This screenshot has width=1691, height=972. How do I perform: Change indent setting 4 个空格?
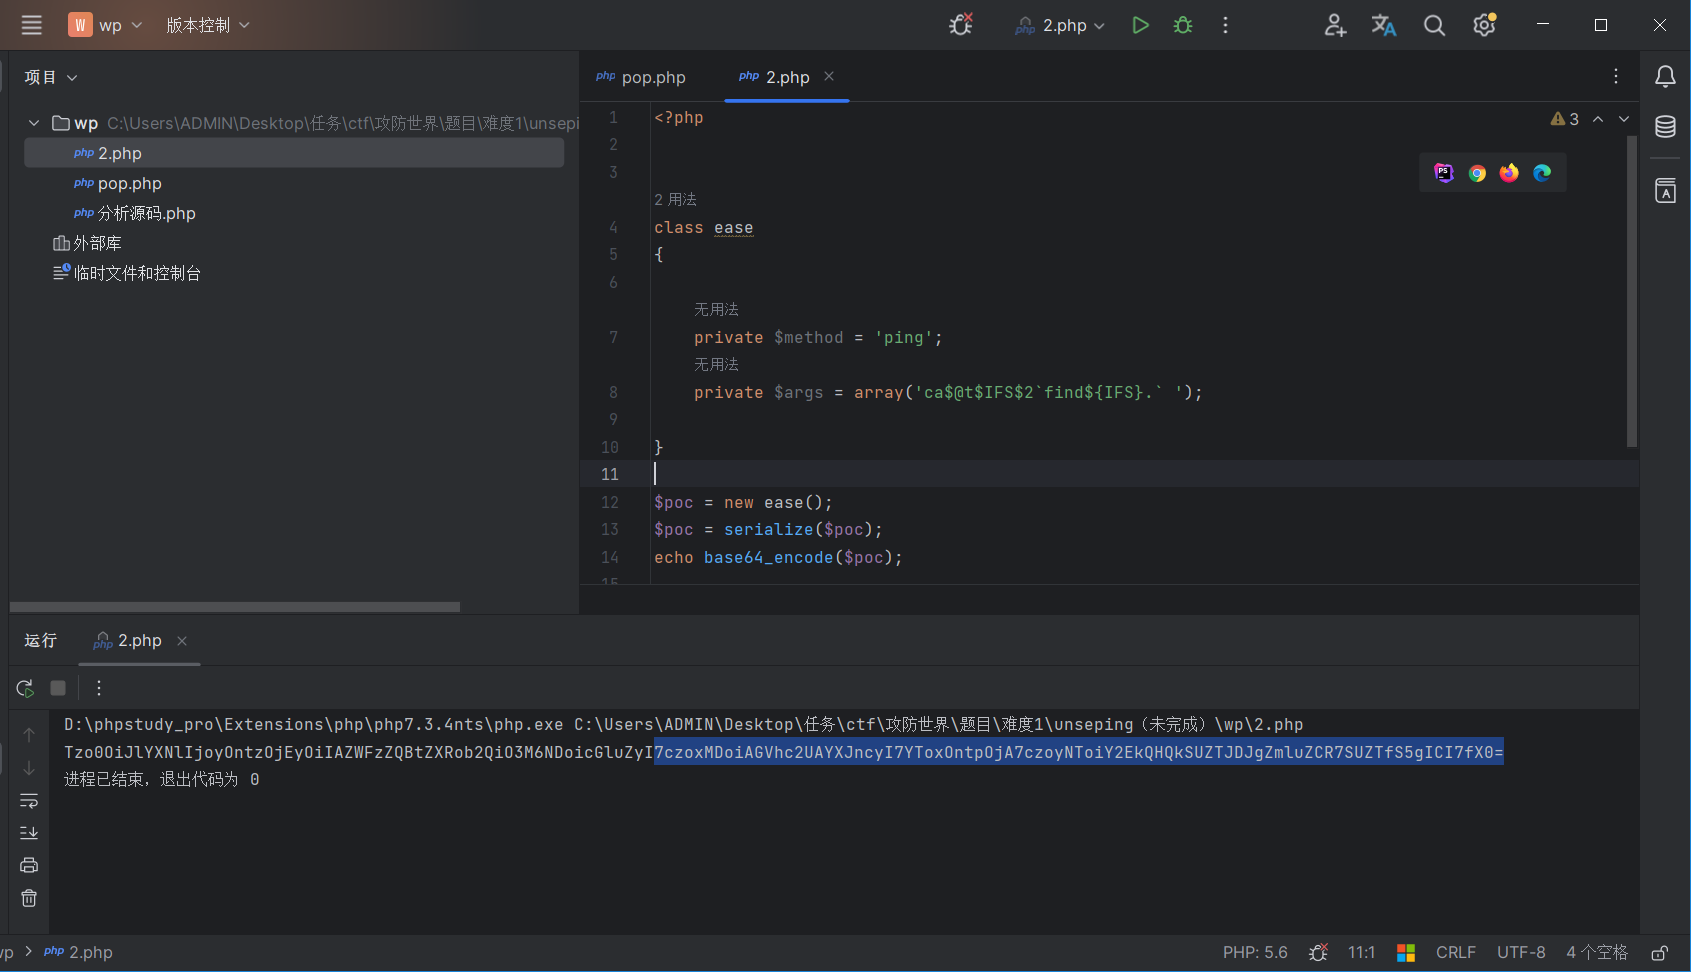(x=1597, y=952)
